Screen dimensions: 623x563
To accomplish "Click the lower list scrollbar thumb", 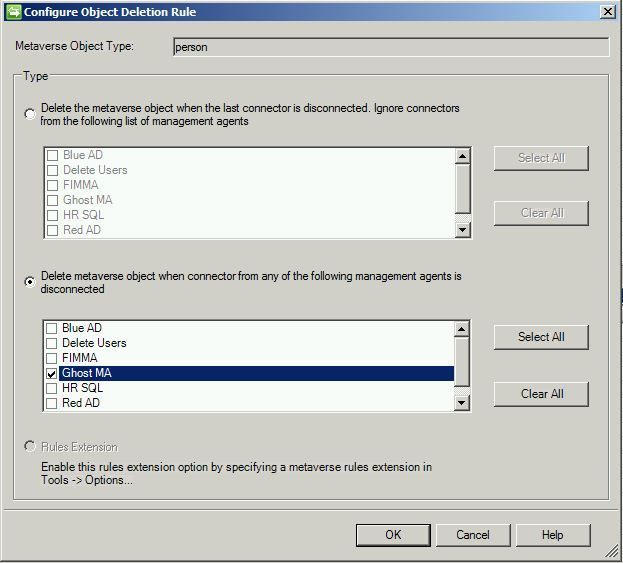I will [x=462, y=362].
